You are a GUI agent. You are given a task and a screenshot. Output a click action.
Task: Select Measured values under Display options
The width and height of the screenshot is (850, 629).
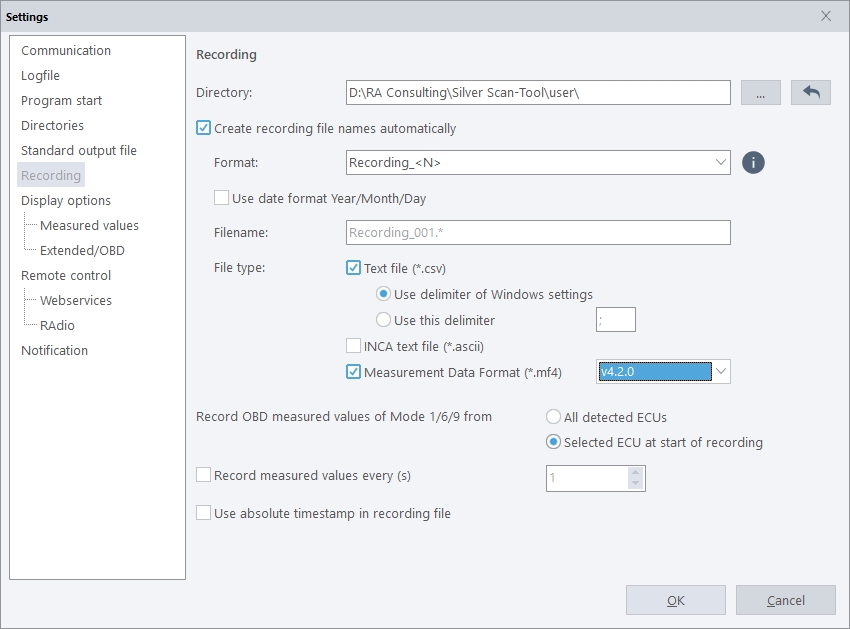(x=89, y=225)
